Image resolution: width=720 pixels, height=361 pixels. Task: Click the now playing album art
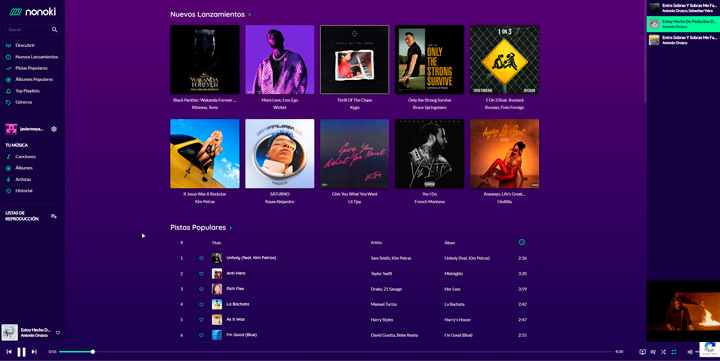click(x=10, y=333)
